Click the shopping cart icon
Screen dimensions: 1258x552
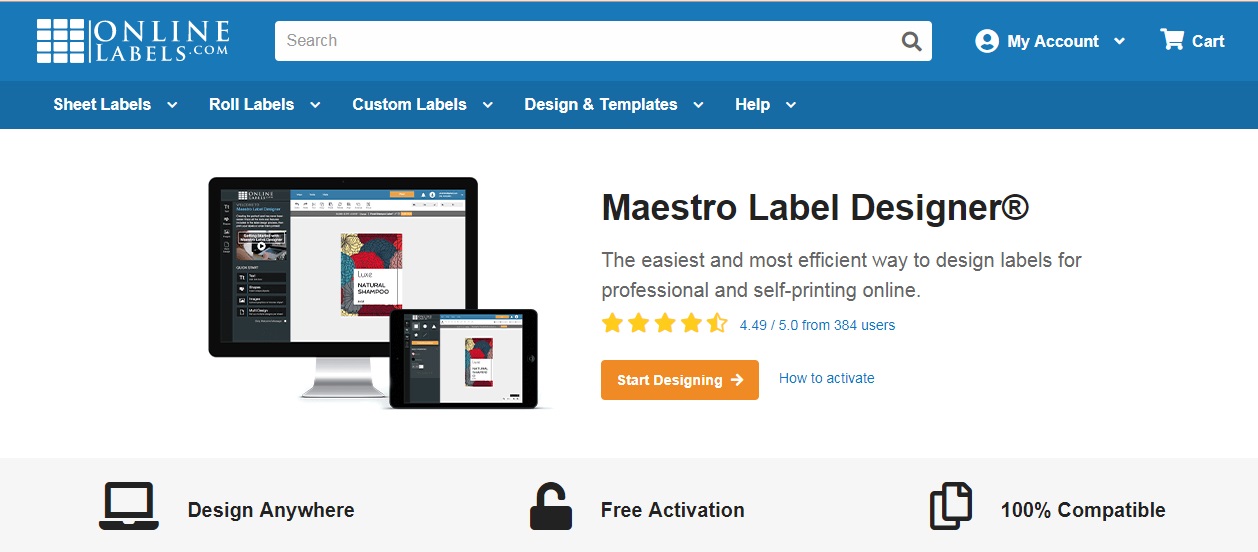[x=1171, y=40]
